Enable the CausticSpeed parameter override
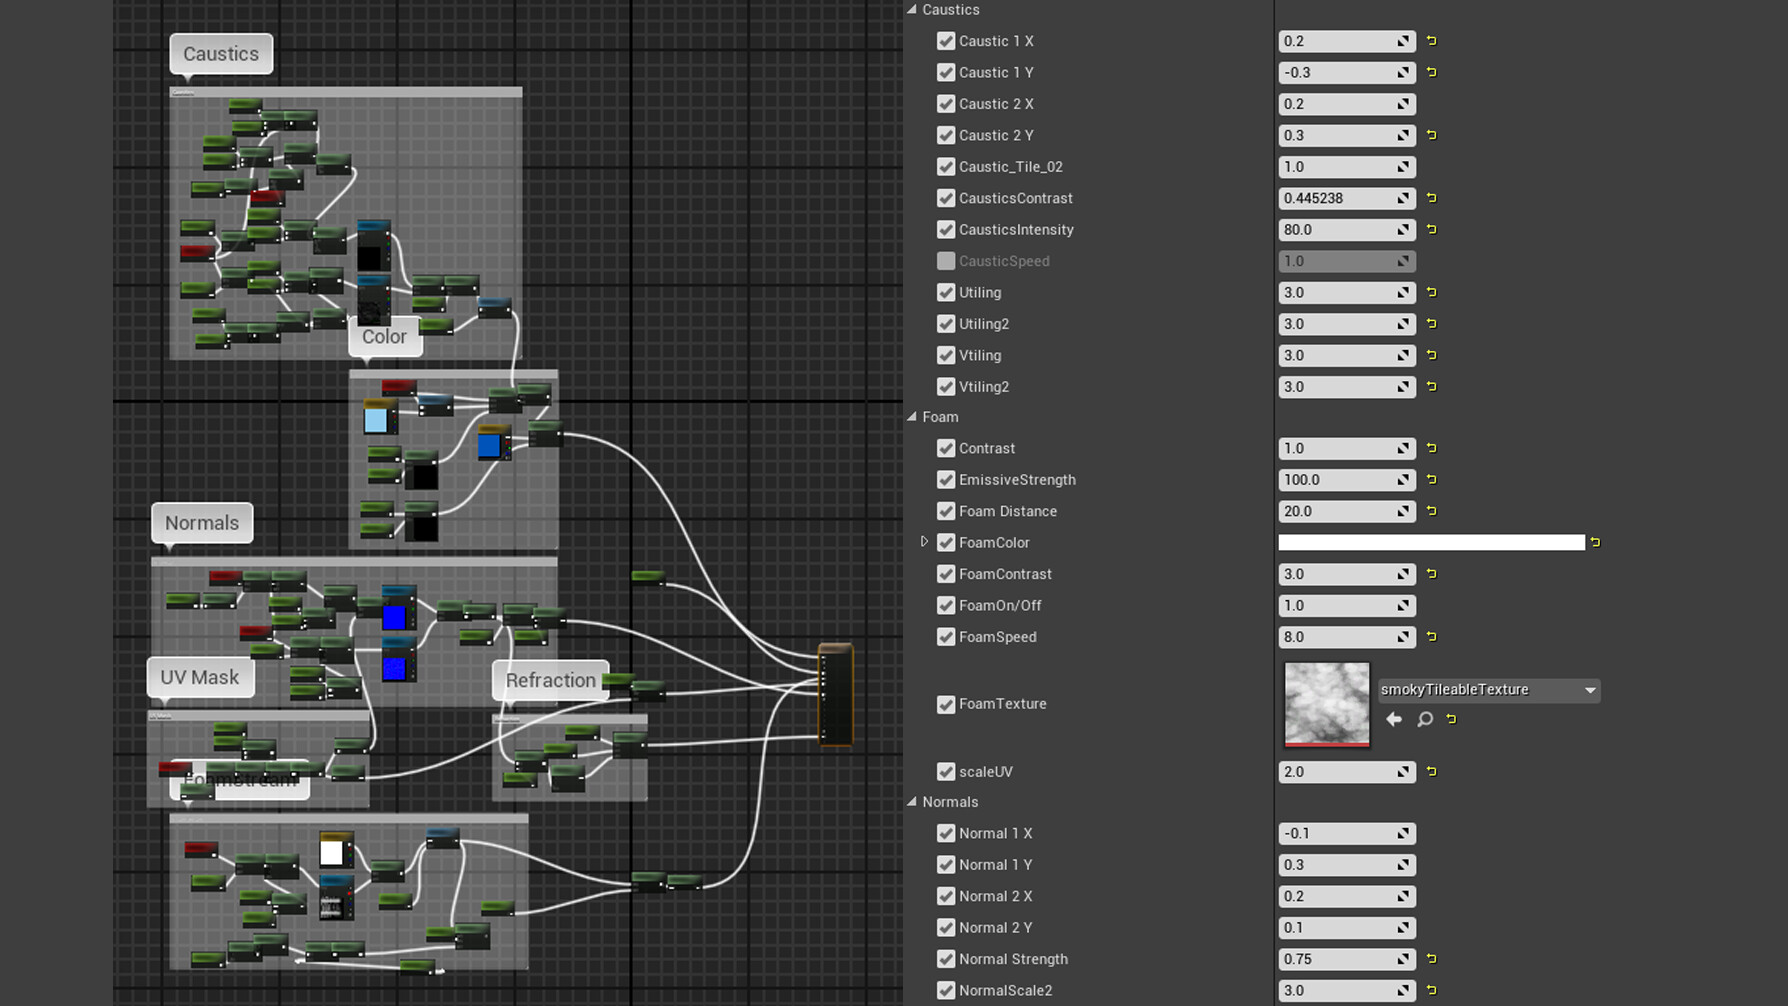Image resolution: width=1788 pixels, height=1006 pixels. point(945,261)
